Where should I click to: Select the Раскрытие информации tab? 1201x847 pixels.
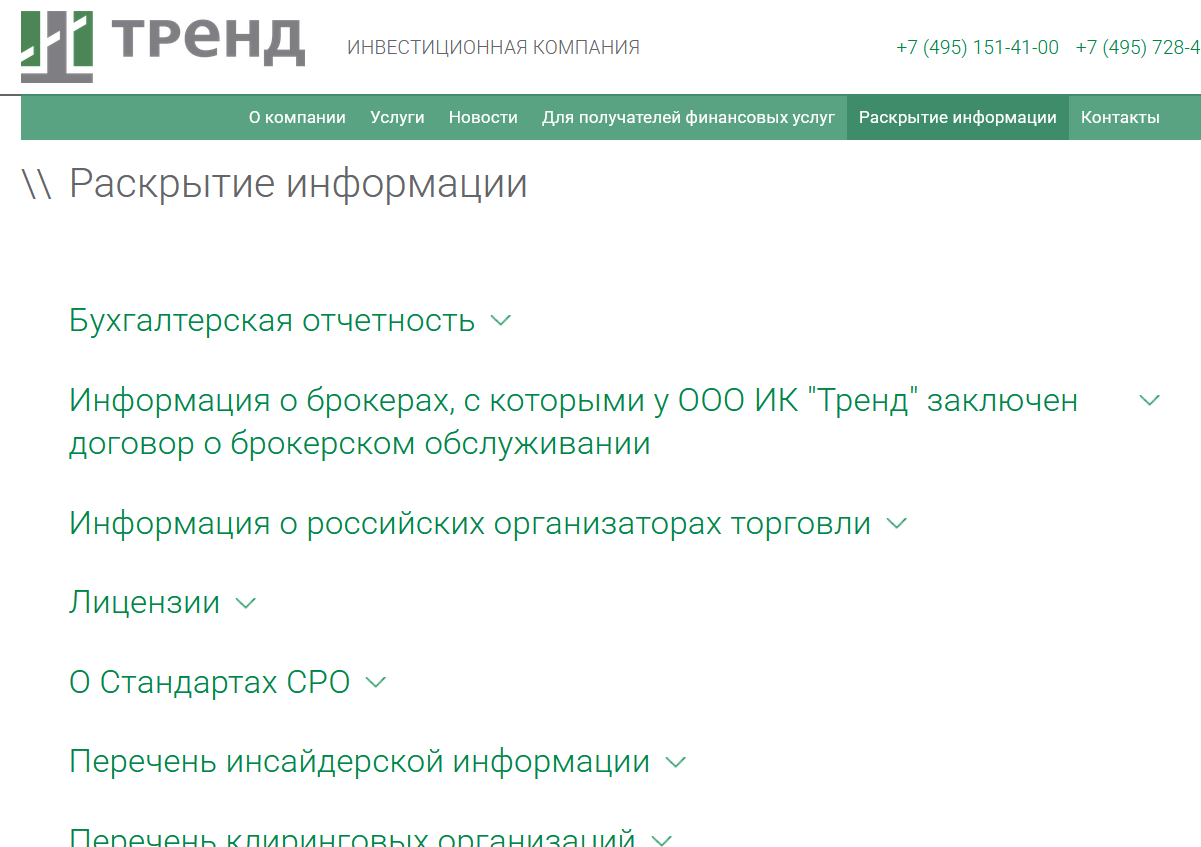[958, 118]
